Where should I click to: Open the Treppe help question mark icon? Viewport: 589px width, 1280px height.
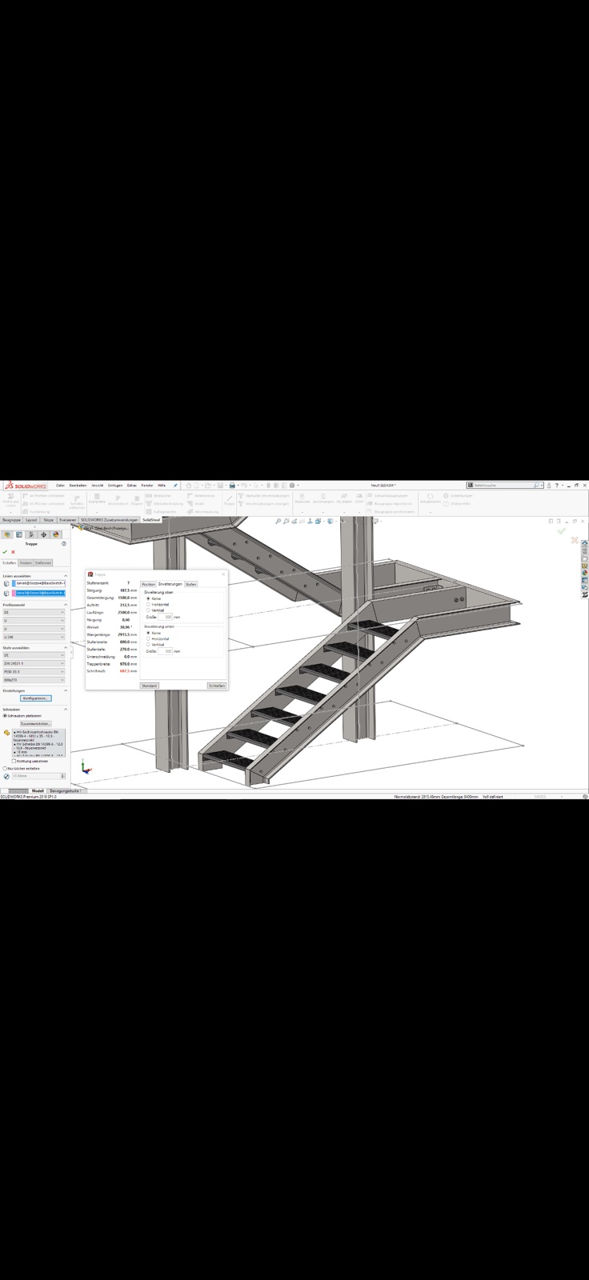(x=64, y=544)
